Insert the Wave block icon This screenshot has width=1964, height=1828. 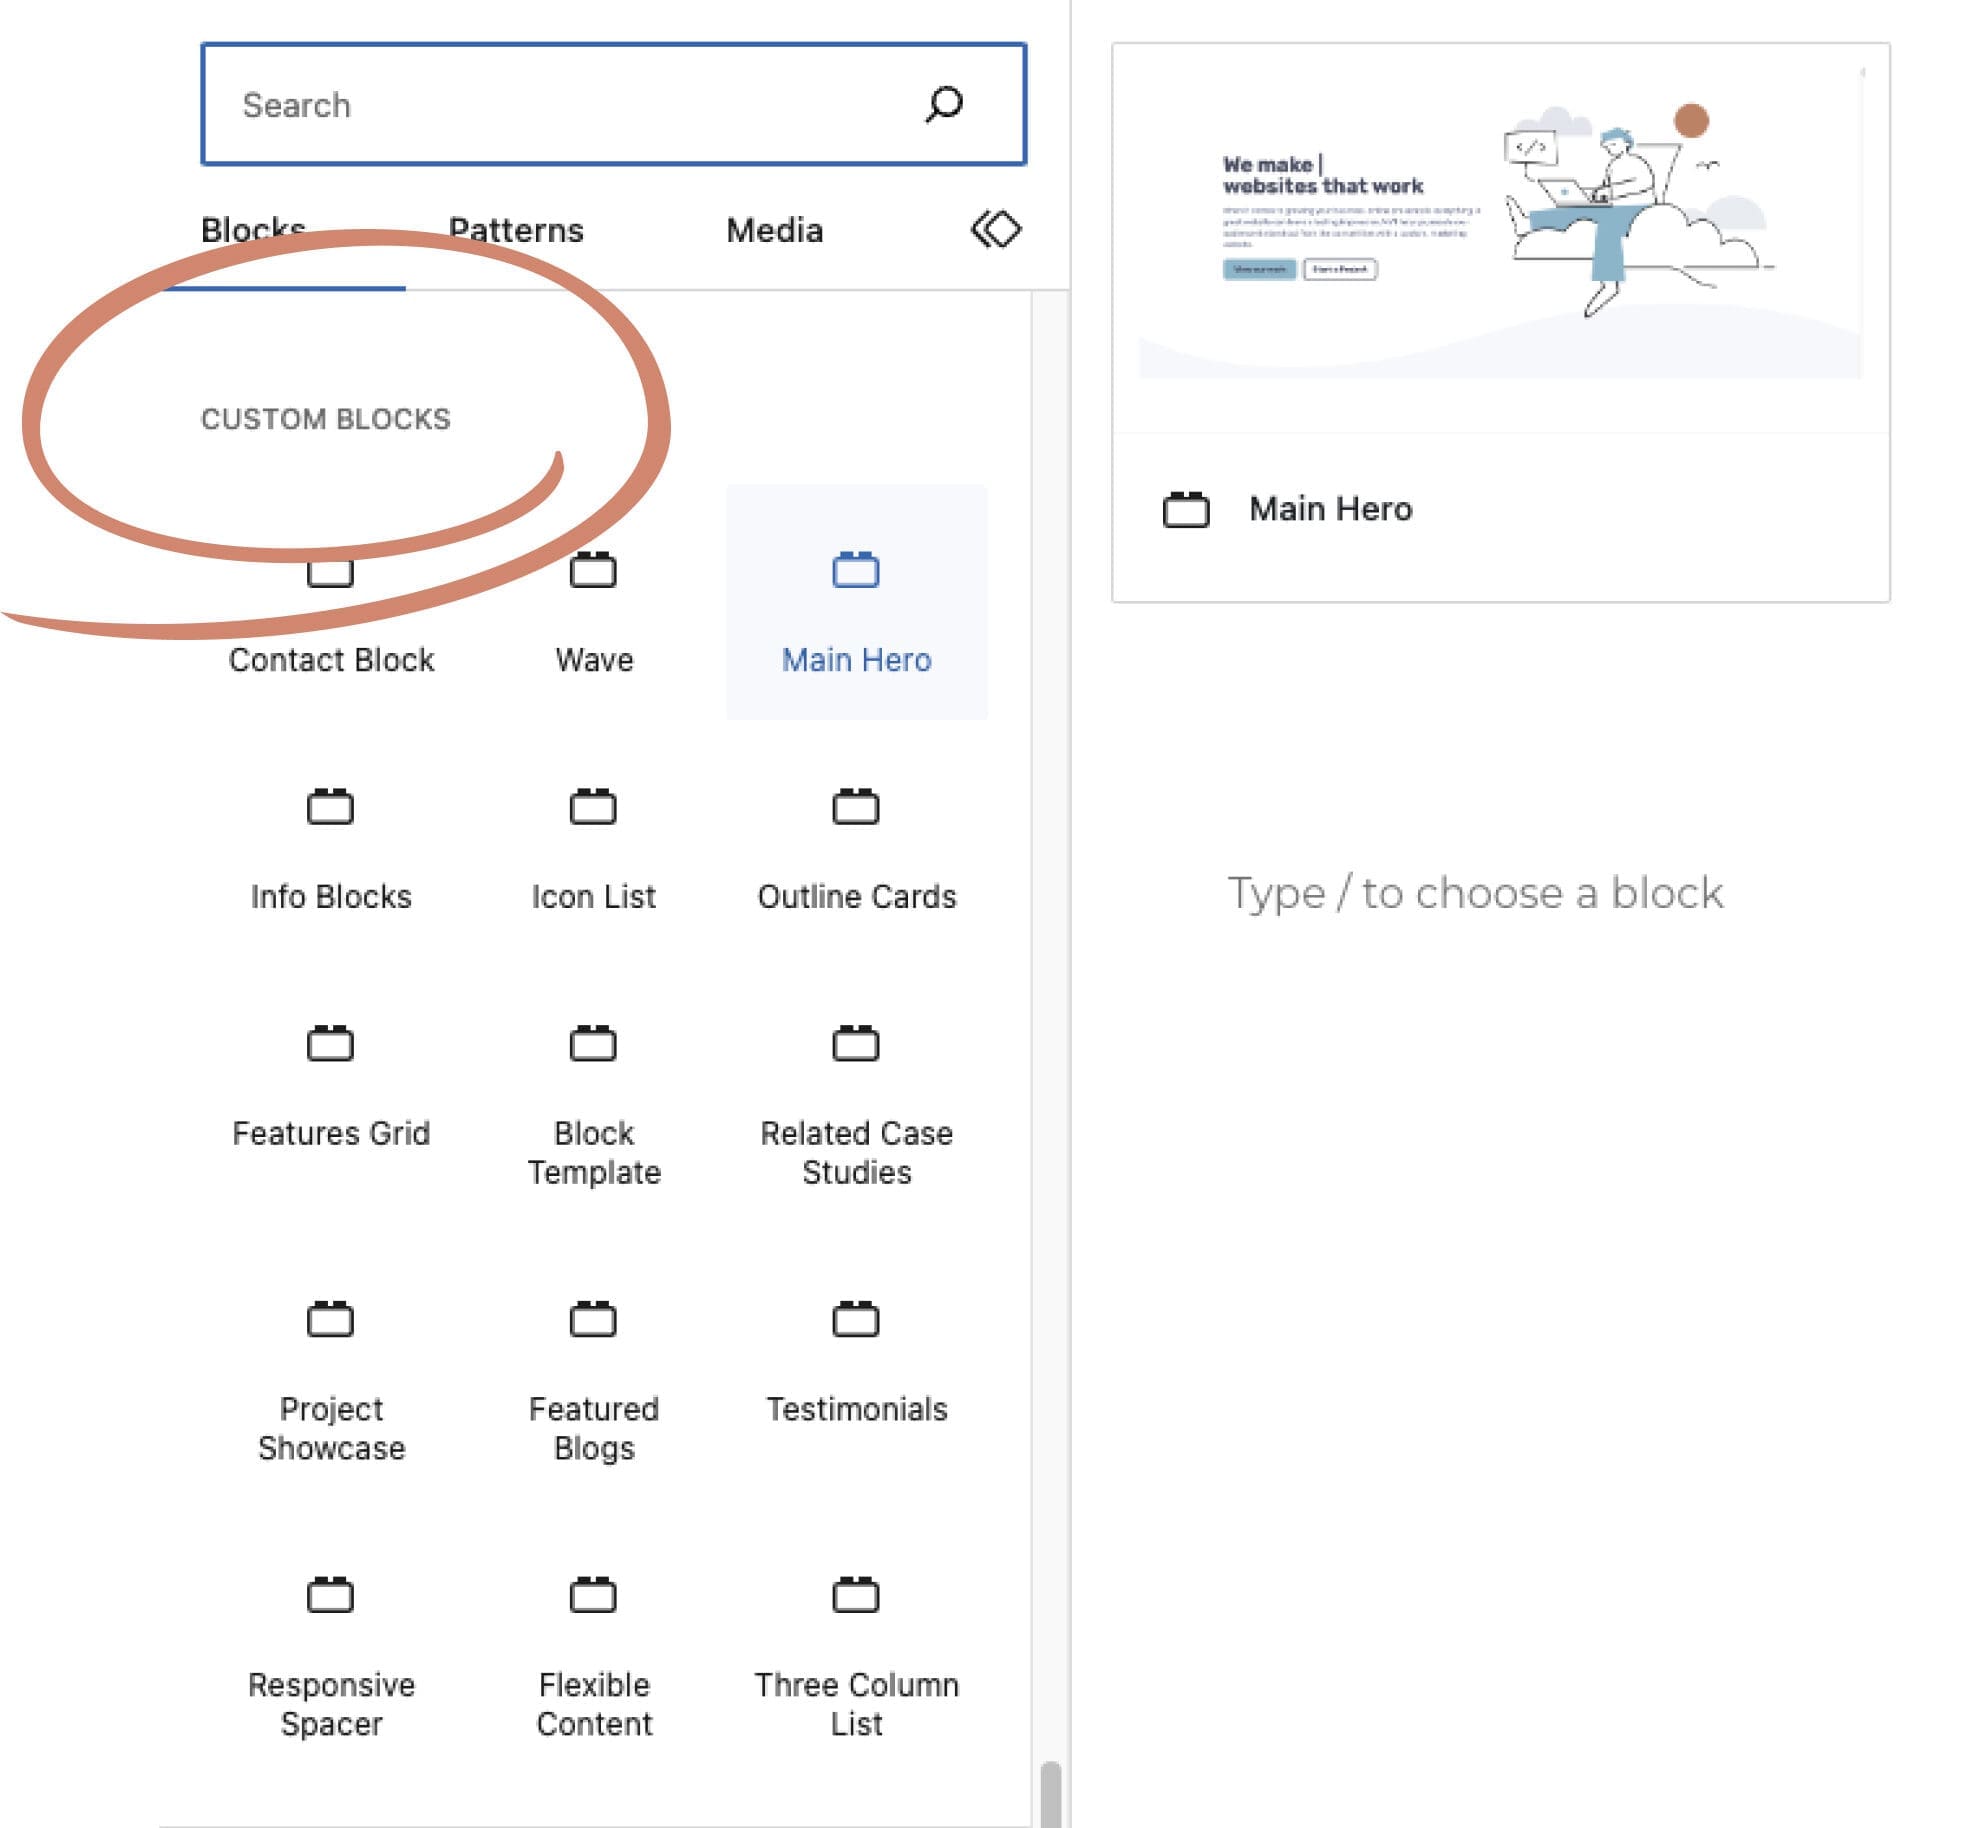point(593,571)
